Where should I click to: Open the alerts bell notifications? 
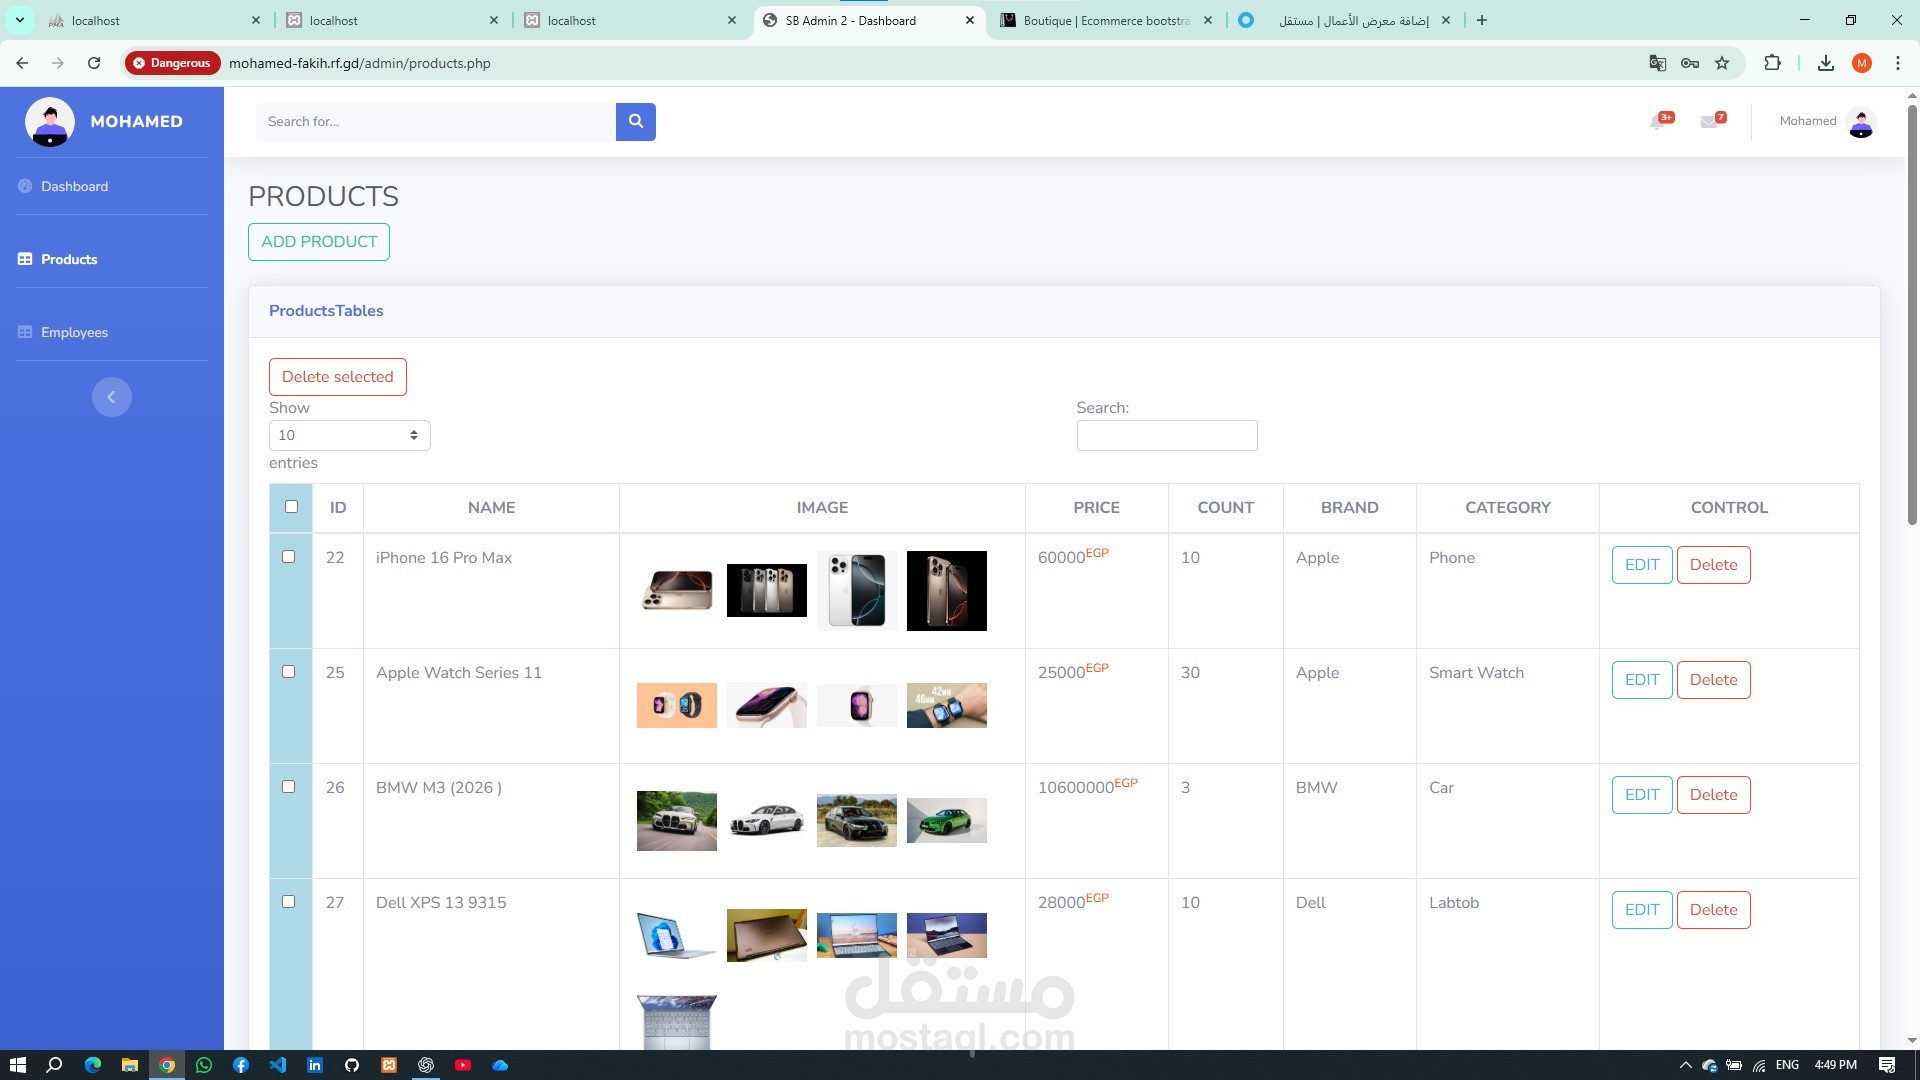click(1660, 120)
